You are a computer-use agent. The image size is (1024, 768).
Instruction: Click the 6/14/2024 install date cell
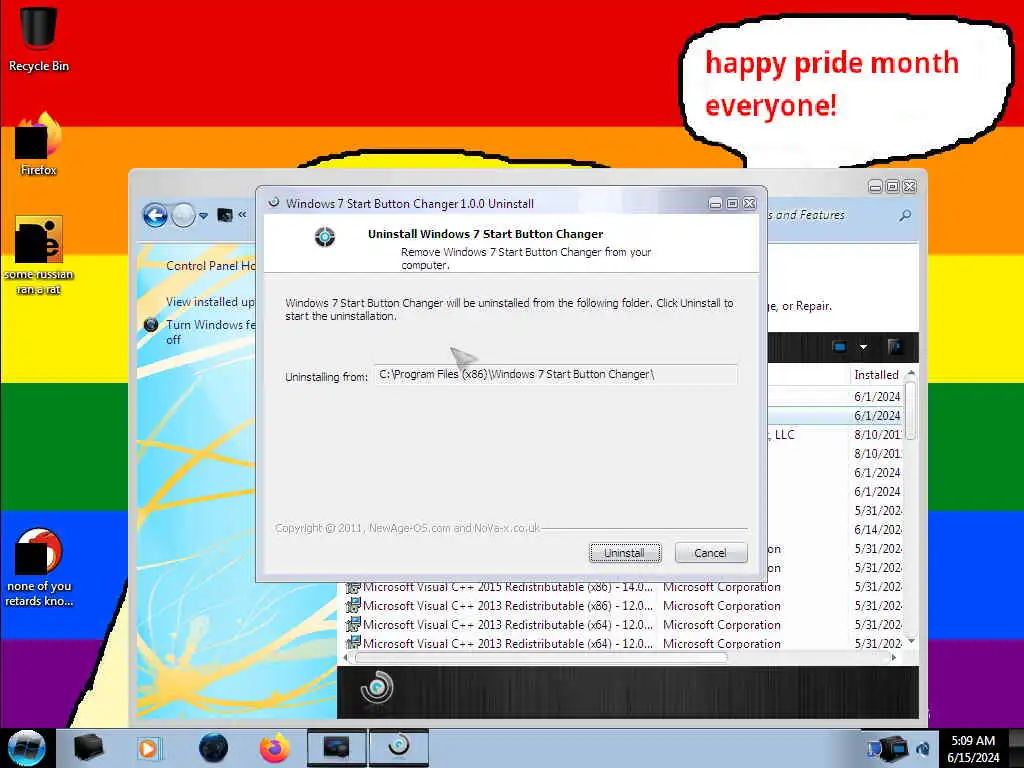tap(877, 530)
